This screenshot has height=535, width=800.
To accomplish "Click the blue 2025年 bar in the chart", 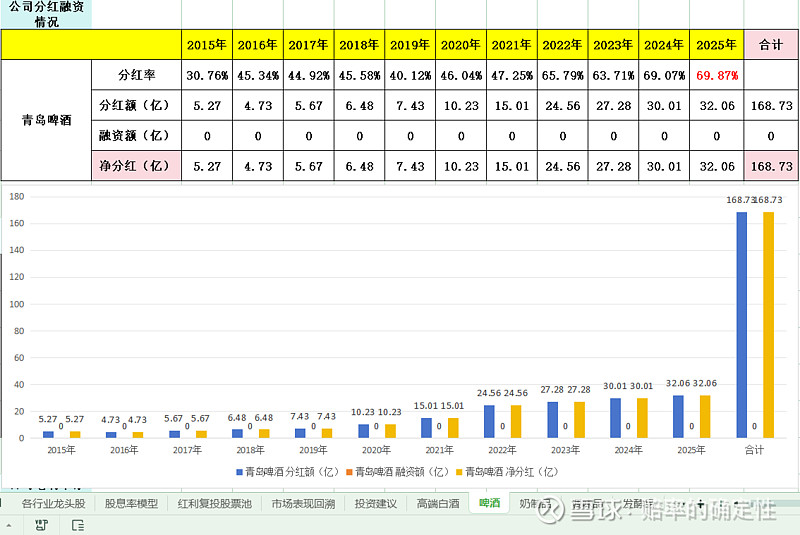I will pyautogui.click(x=678, y=416).
